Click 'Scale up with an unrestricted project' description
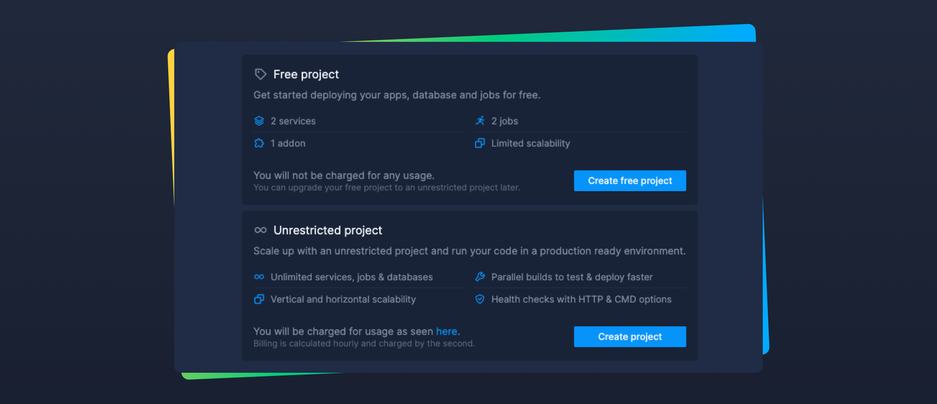 tap(470, 251)
